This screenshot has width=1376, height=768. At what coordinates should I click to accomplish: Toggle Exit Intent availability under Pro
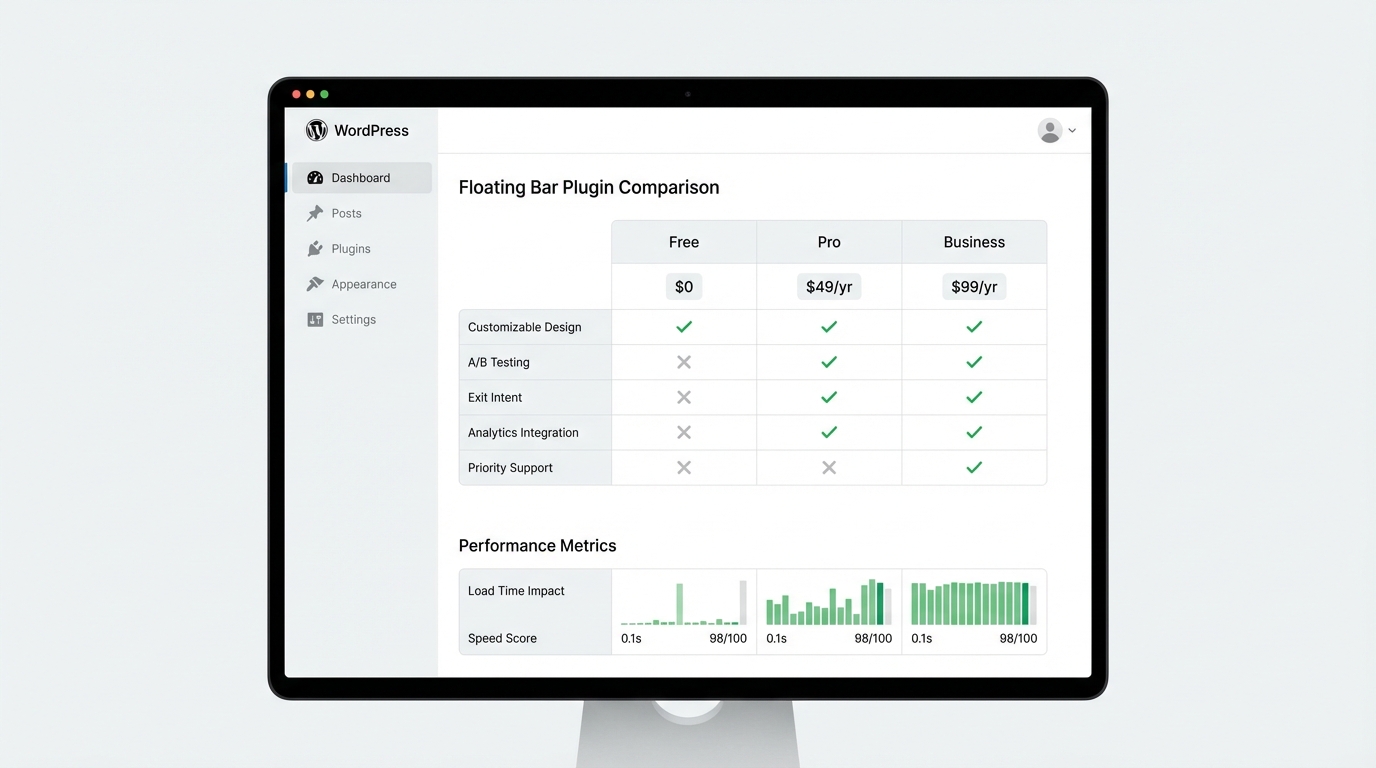tap(828, 397)
